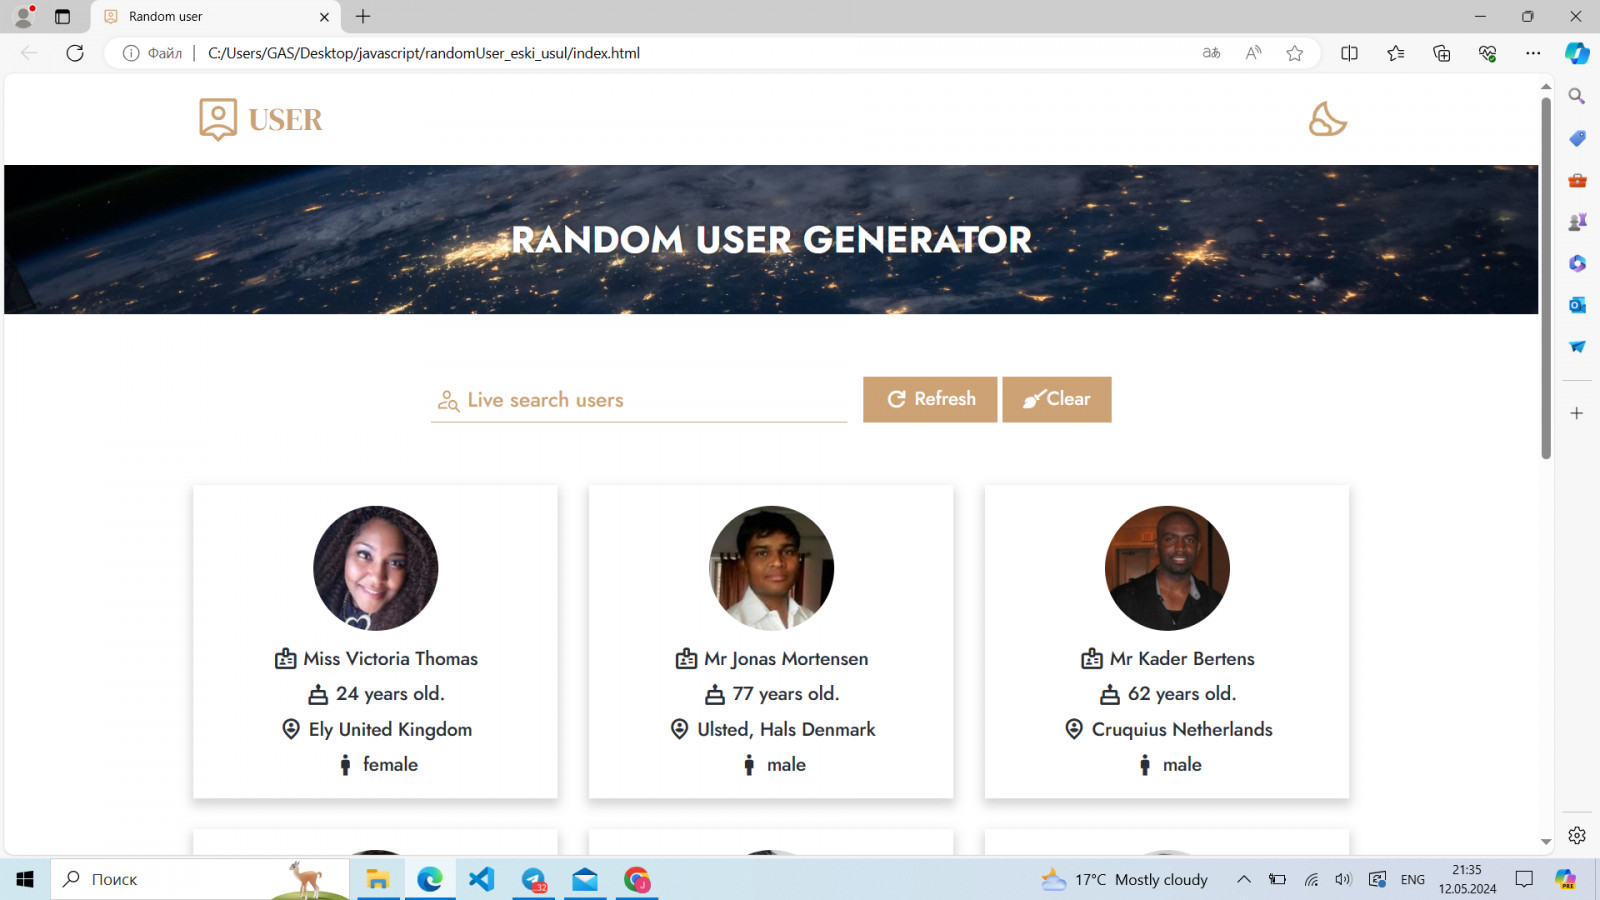Toggle dark mode with the moon icon

click(x=1327, y=119)
